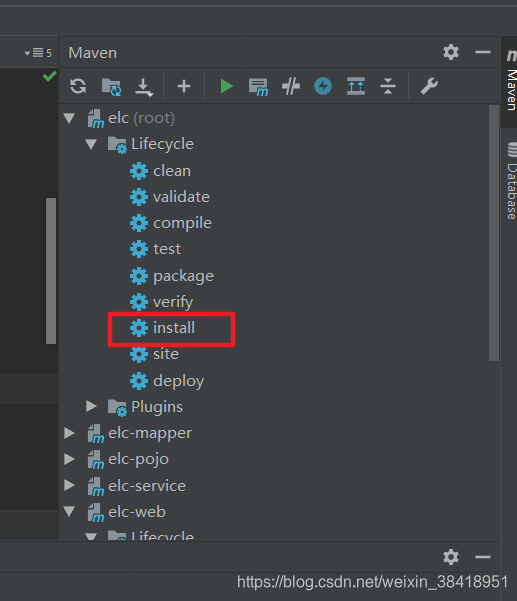Expand the Plugins folder
The image size is (517, 601).
(x=91, y=406)
